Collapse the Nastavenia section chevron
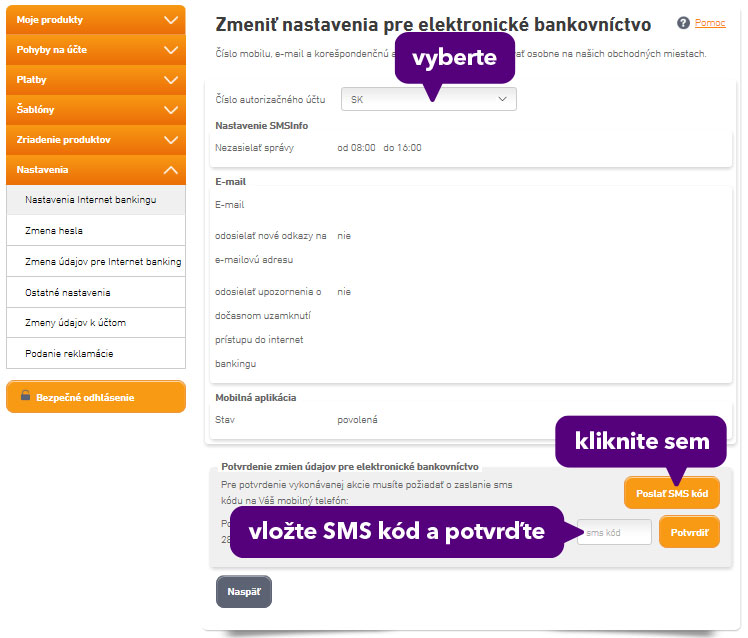748x638 pixels. tap(171, 170)
